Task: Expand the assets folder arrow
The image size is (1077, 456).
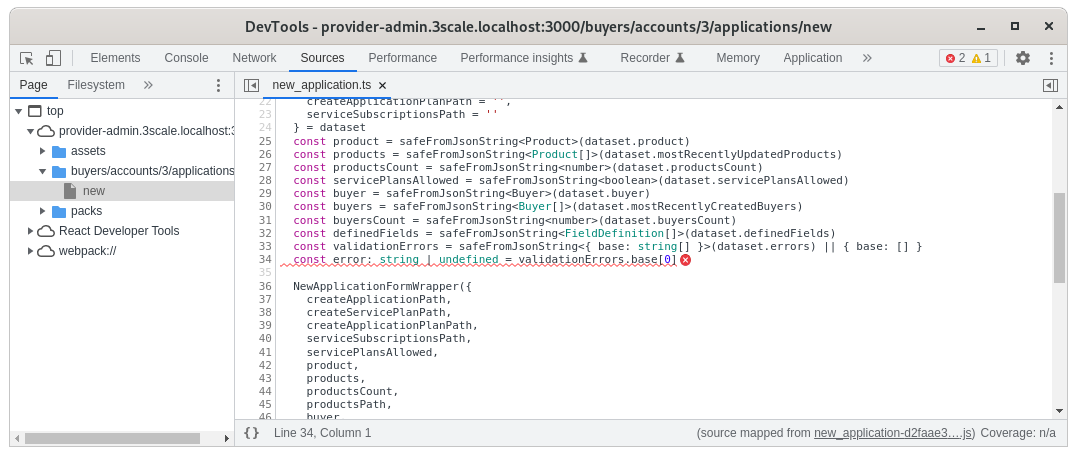Action: [43, 151]
